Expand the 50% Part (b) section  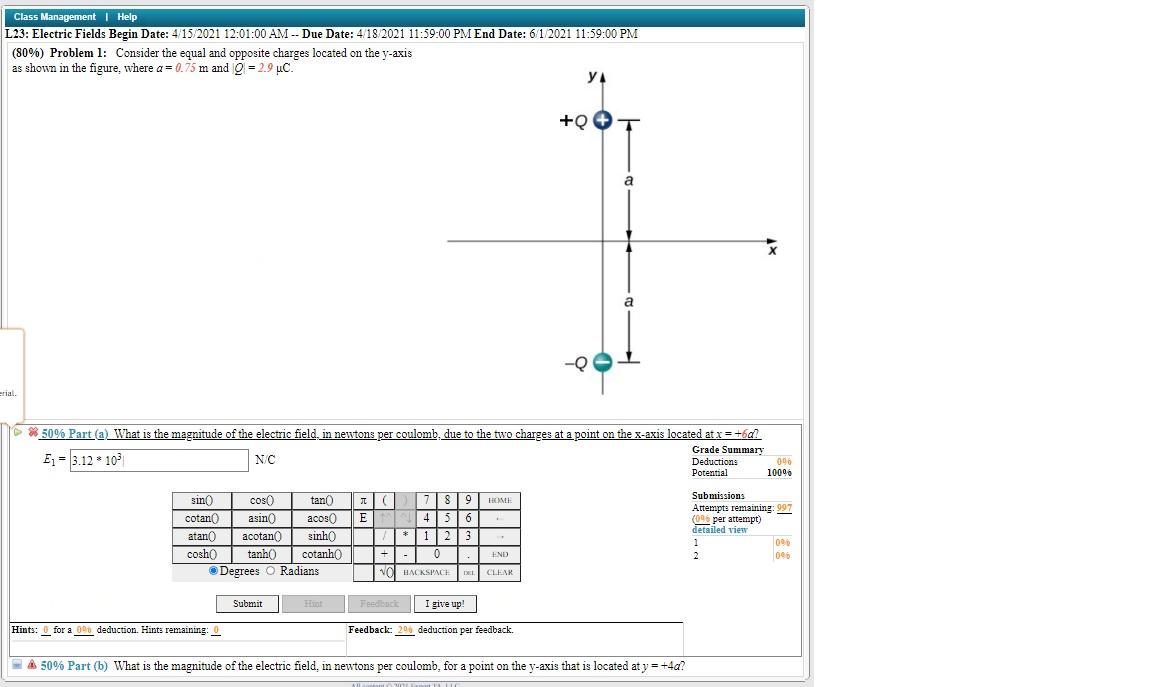pyautogui.click(x=18, y=666)
